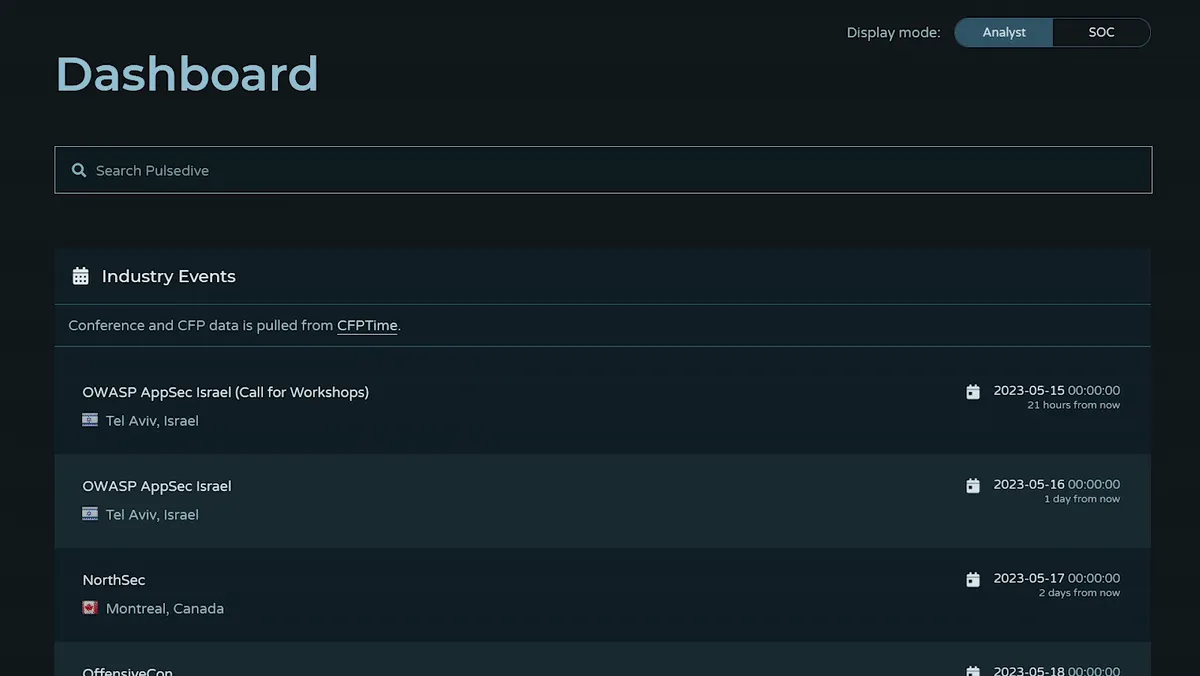Open the CFPTime link
The height and width of the screenshot is (676, 1200).
[367, 326]
